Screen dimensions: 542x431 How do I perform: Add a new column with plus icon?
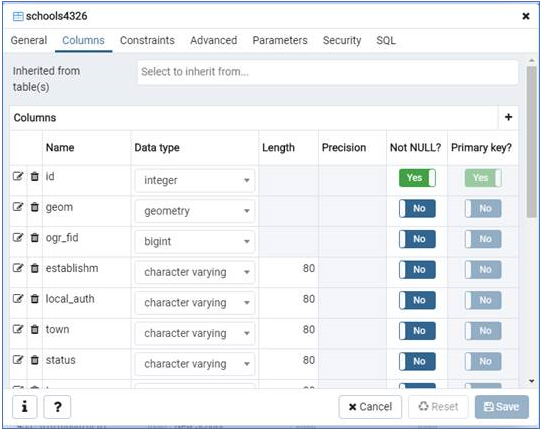[x=508, y=117]
